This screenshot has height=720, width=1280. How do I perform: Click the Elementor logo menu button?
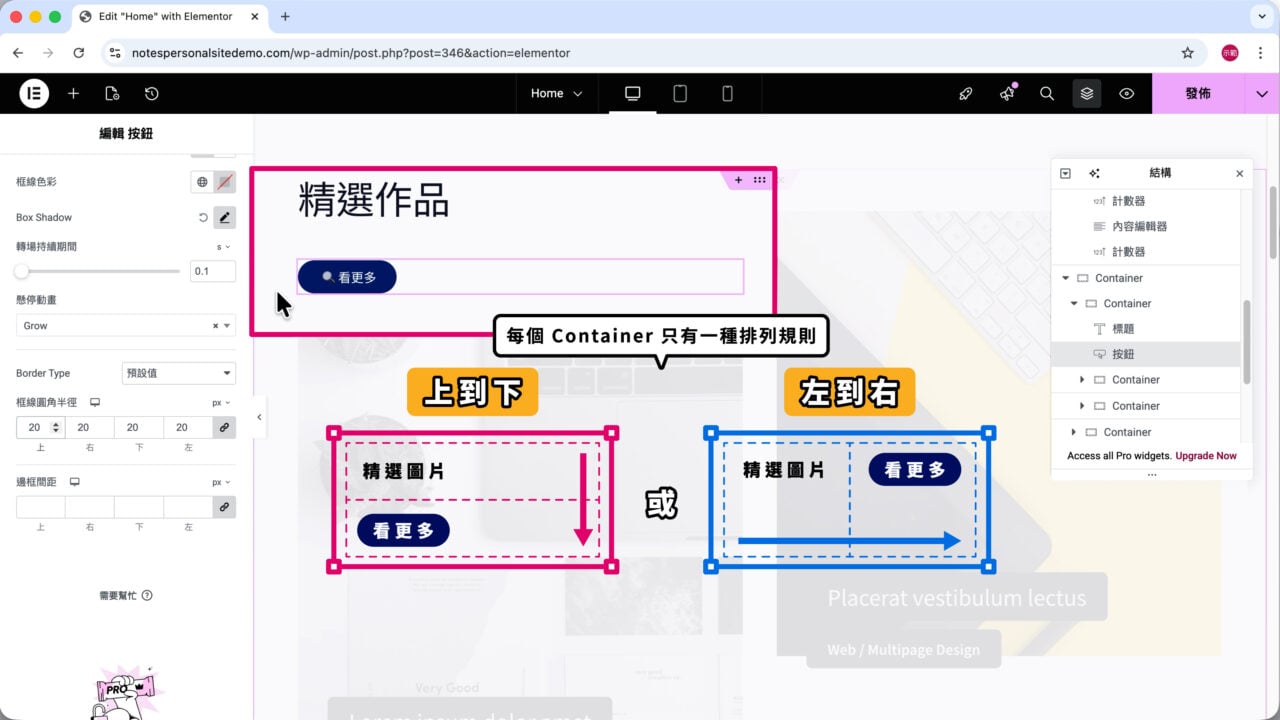click(x=34, y=93)
